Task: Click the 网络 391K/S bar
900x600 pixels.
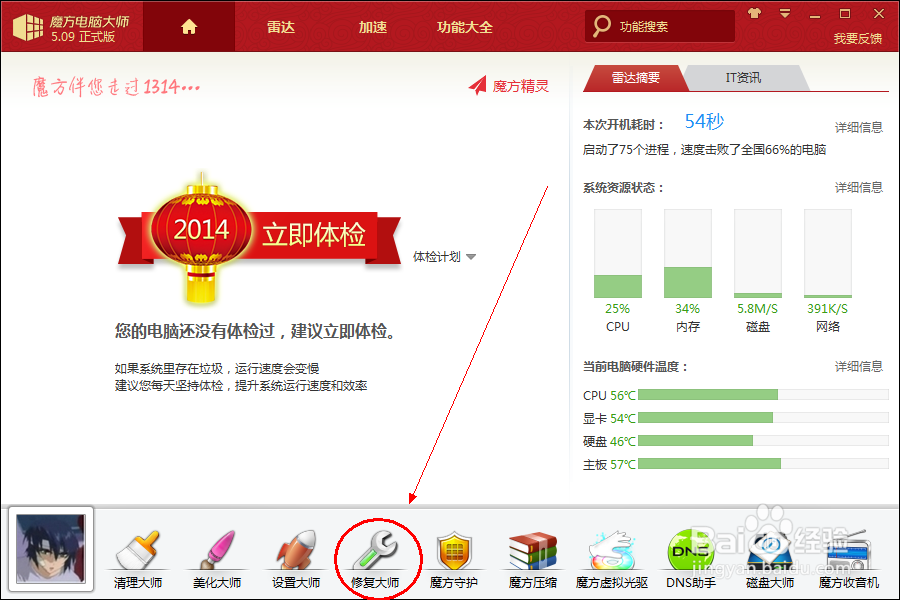Action: pos(828,253)
